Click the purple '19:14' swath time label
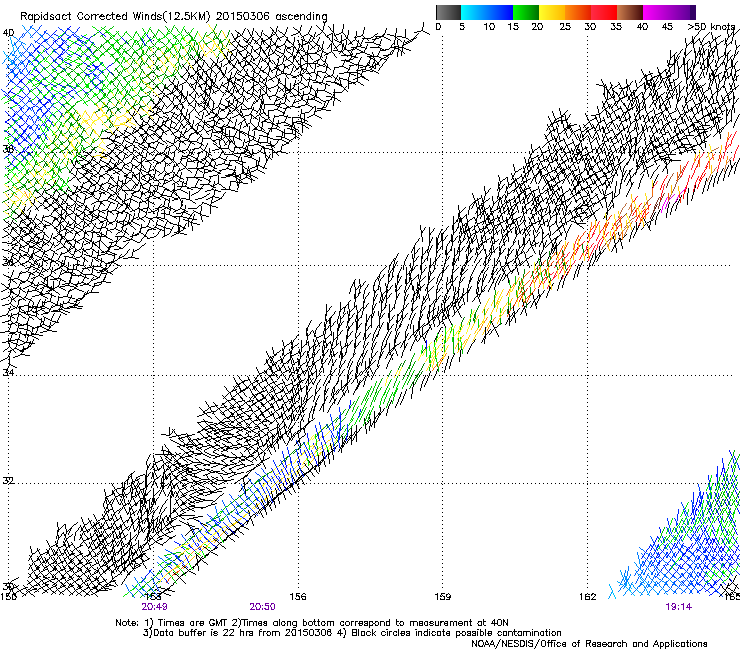740x650 pixels. point(679,607)
